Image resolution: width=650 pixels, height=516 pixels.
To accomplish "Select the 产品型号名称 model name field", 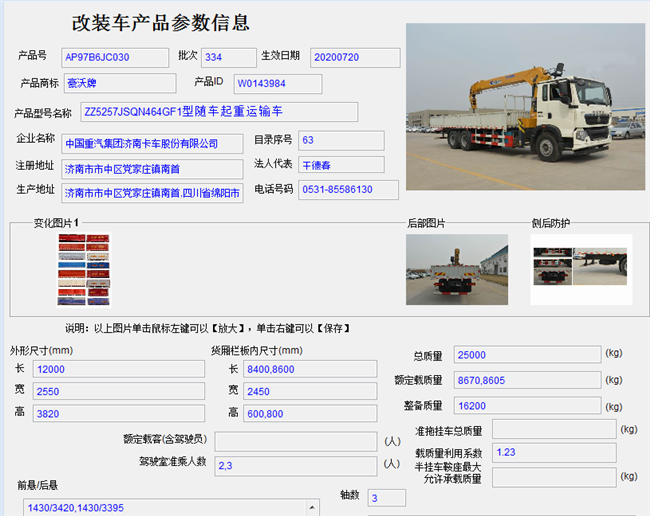I will pos(218,112).
